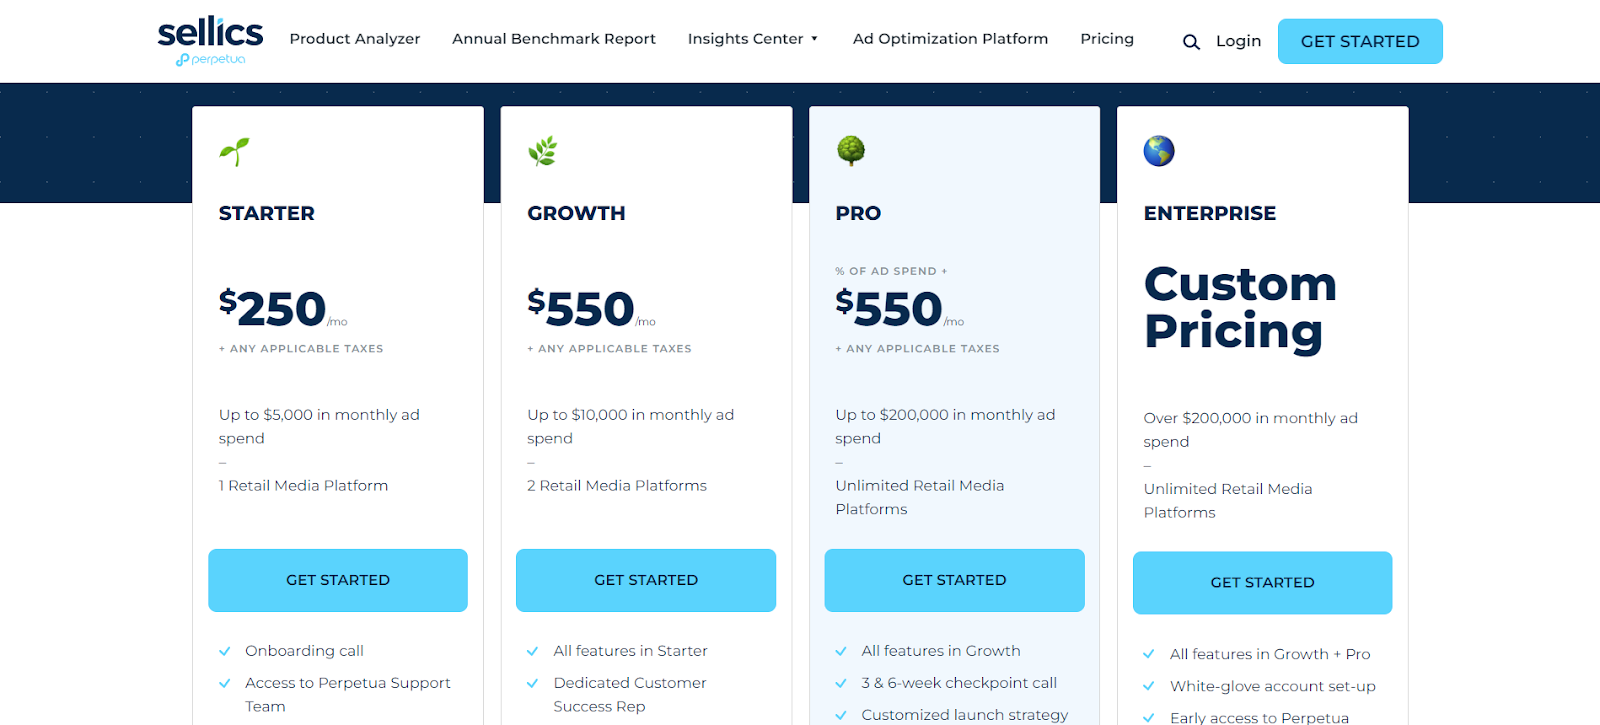The image size is (1600, 725).
Task: Click Enterprise card 'Unlimited Retail Media Platforms'
Action: click(x=1228, y=500)
